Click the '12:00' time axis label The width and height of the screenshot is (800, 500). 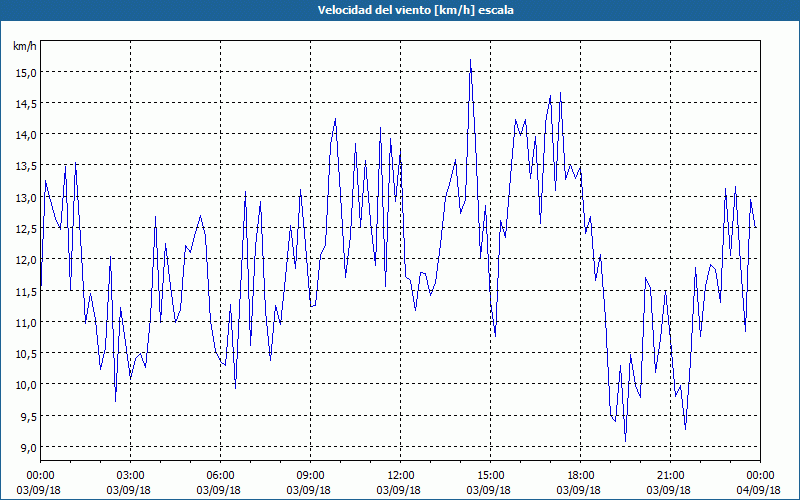click(401, 476)
